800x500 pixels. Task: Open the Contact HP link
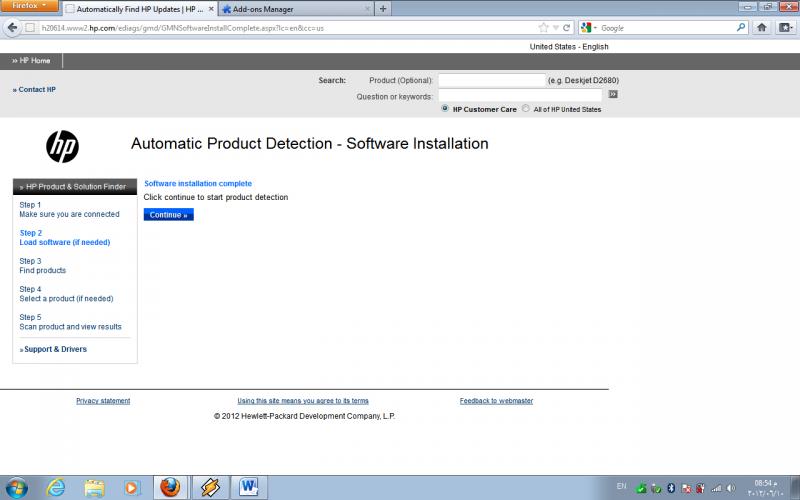[x=34, y=89]
